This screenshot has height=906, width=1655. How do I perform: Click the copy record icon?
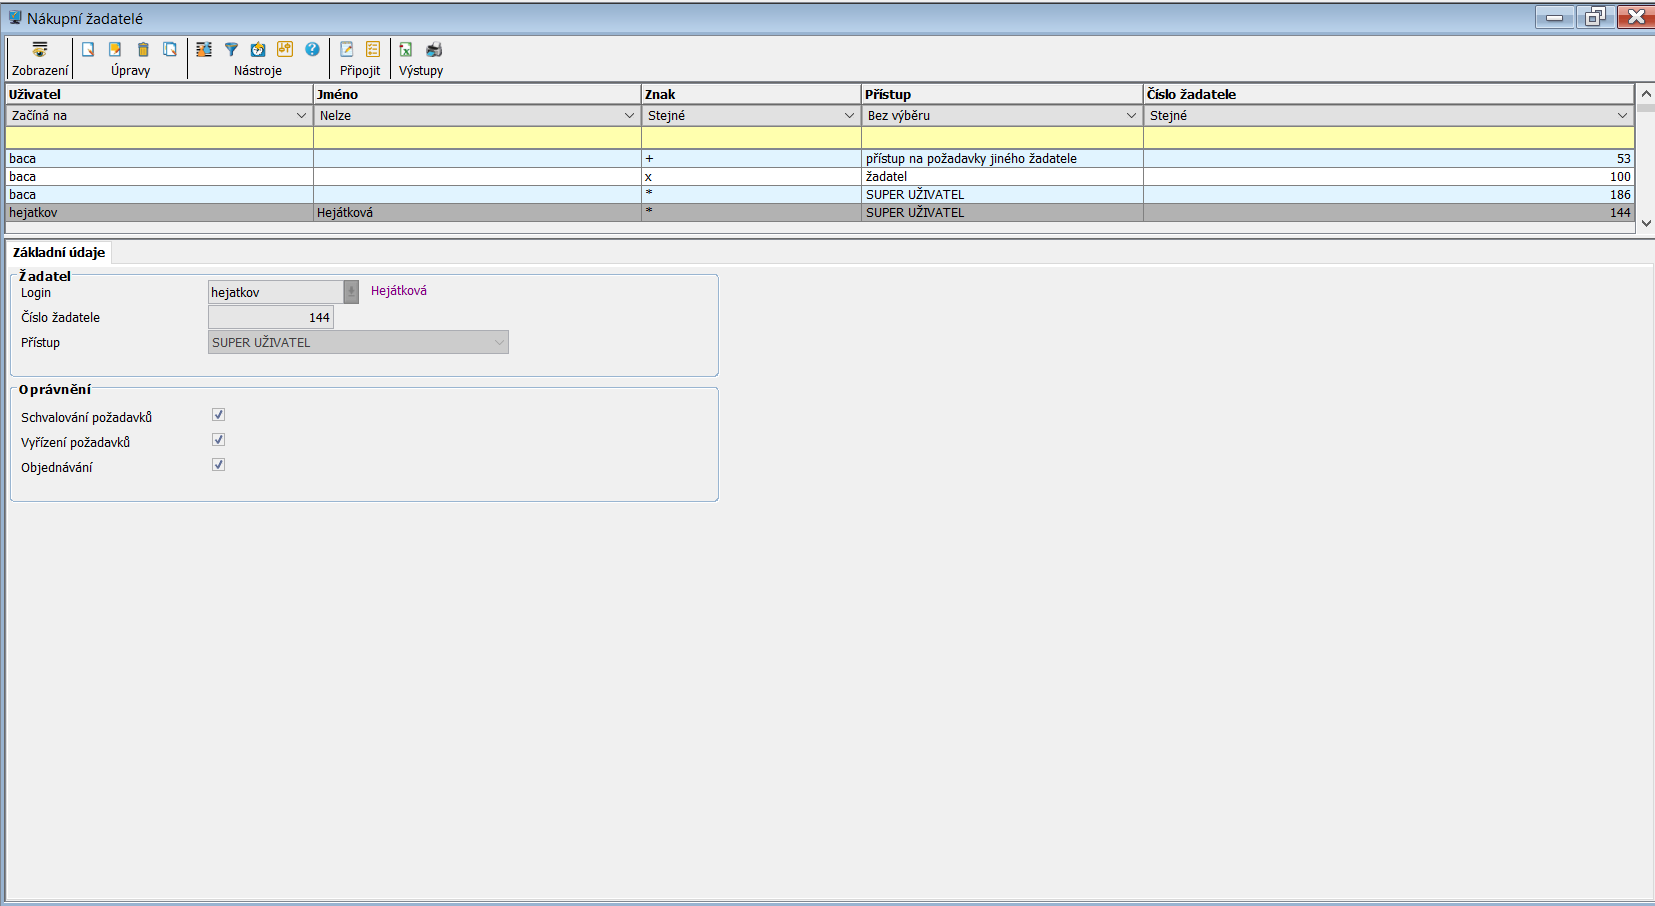click(170, 50)
